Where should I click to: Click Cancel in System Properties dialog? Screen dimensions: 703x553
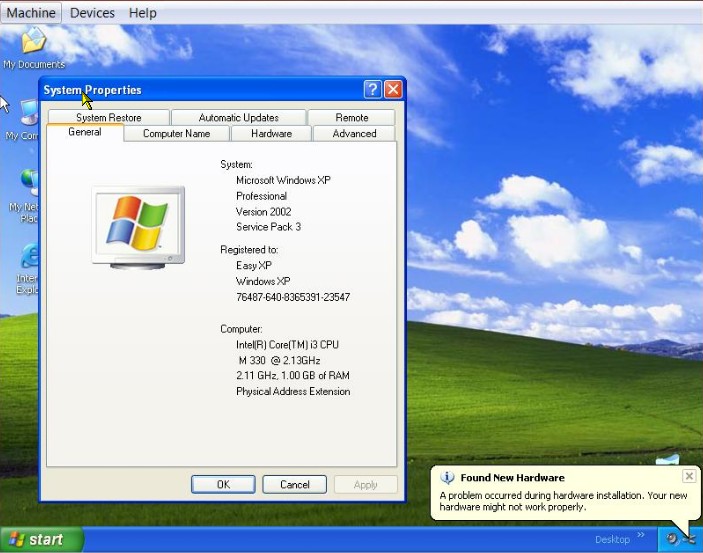[294, 484]
